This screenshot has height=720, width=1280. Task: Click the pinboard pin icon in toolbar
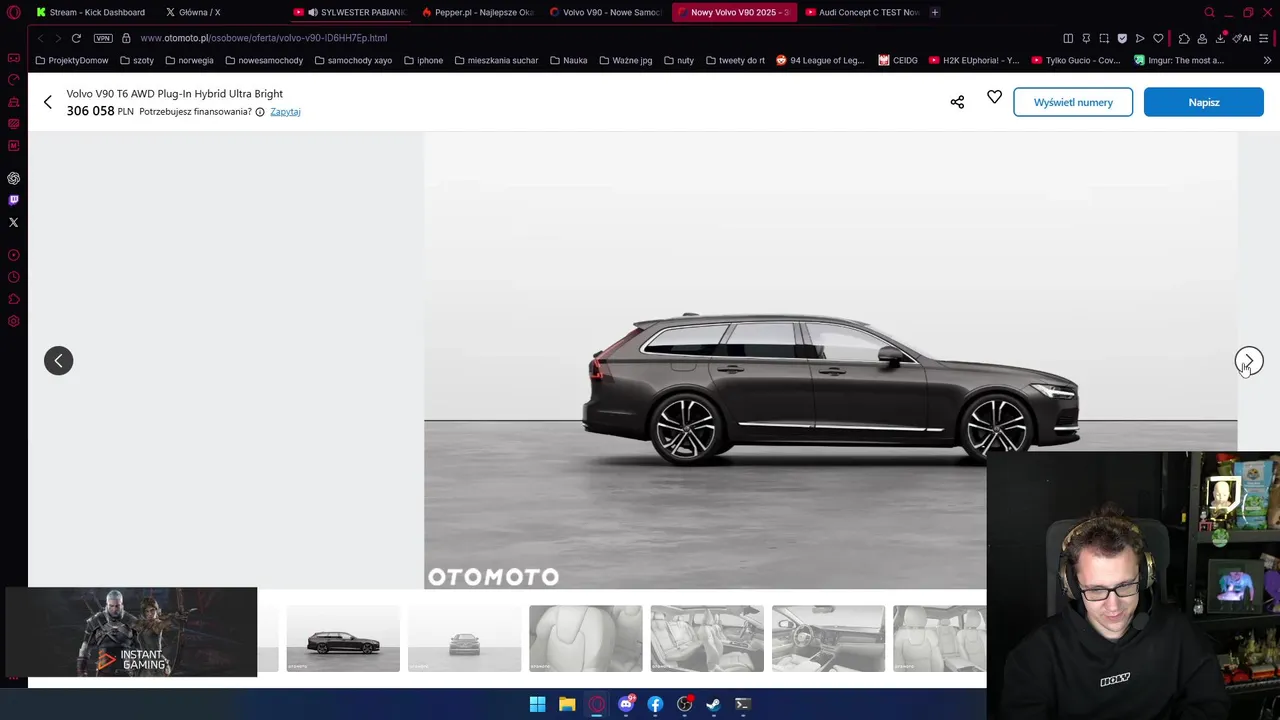point(1086,38)
